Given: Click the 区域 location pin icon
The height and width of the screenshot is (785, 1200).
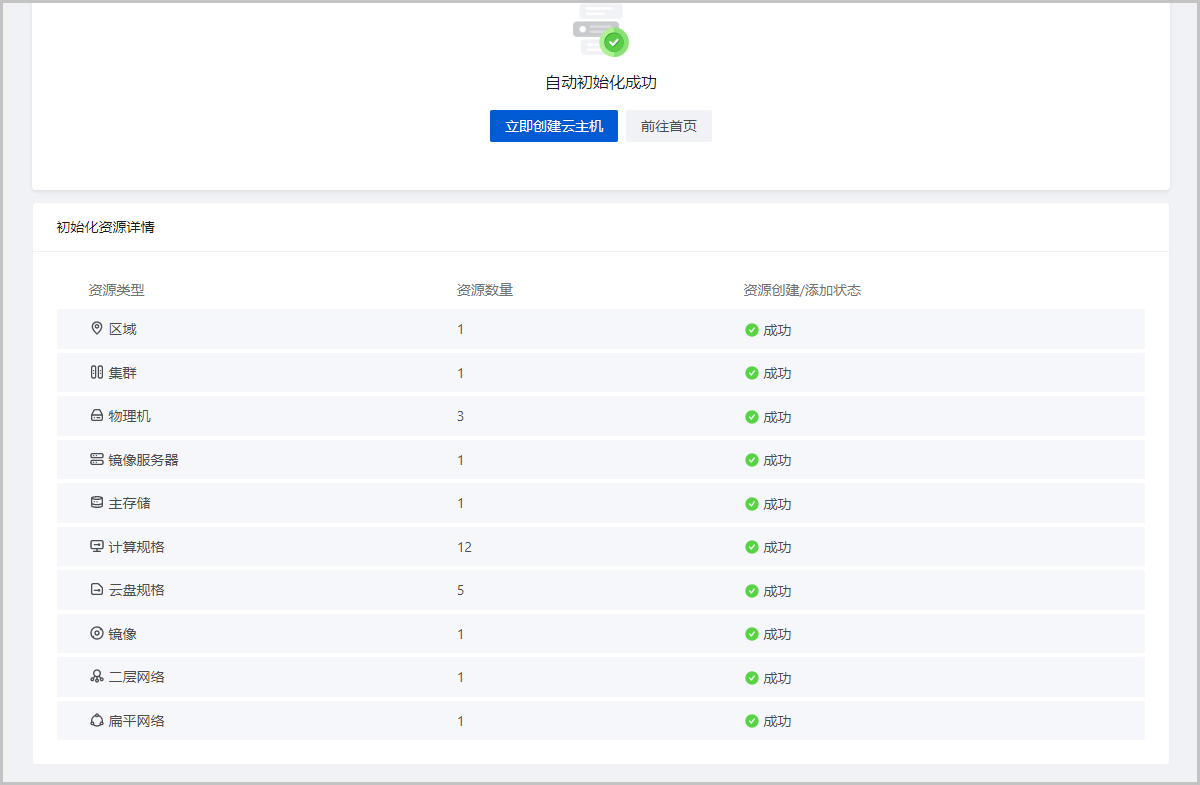Looking at the screenshot, I should [x=97, y=329].
